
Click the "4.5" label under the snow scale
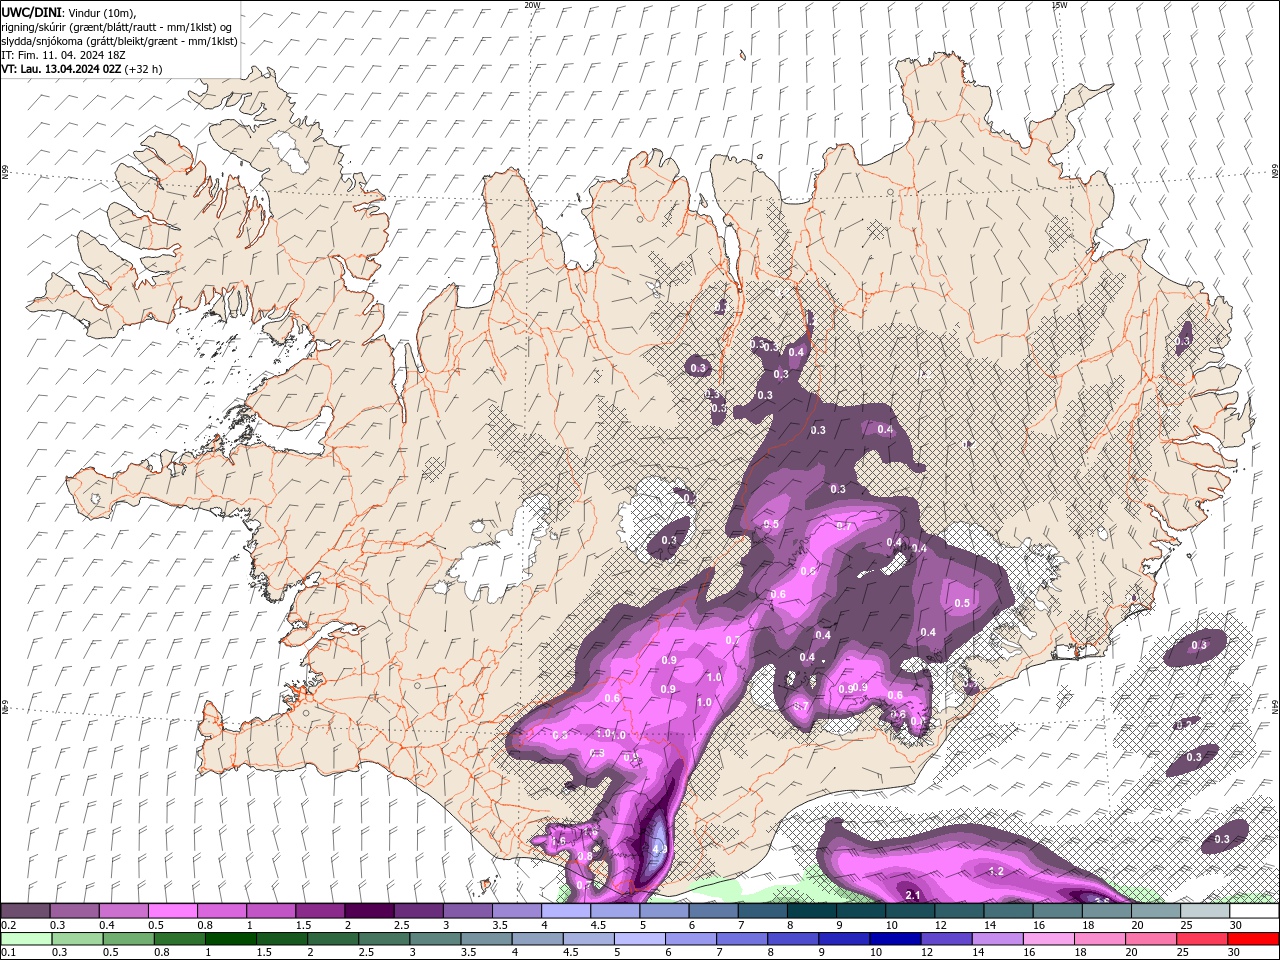[599, 926]
